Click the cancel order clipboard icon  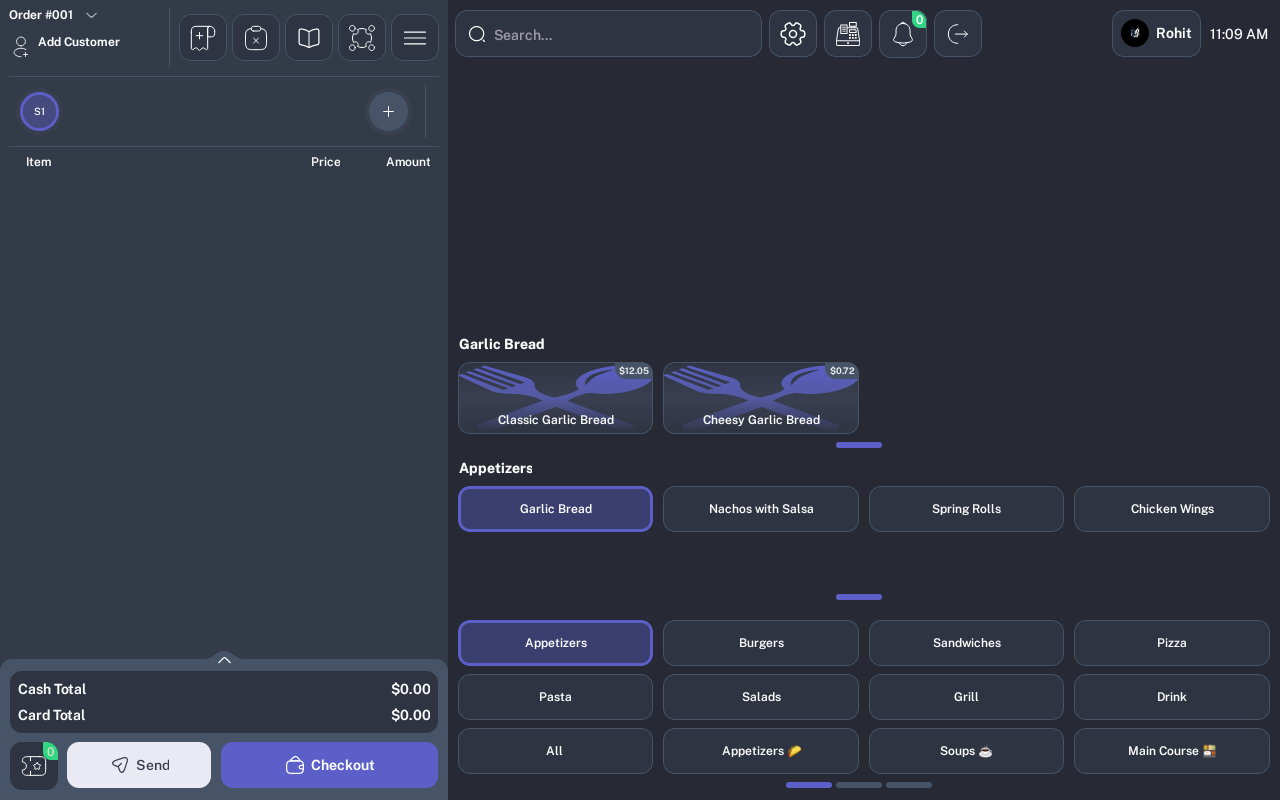256,38
